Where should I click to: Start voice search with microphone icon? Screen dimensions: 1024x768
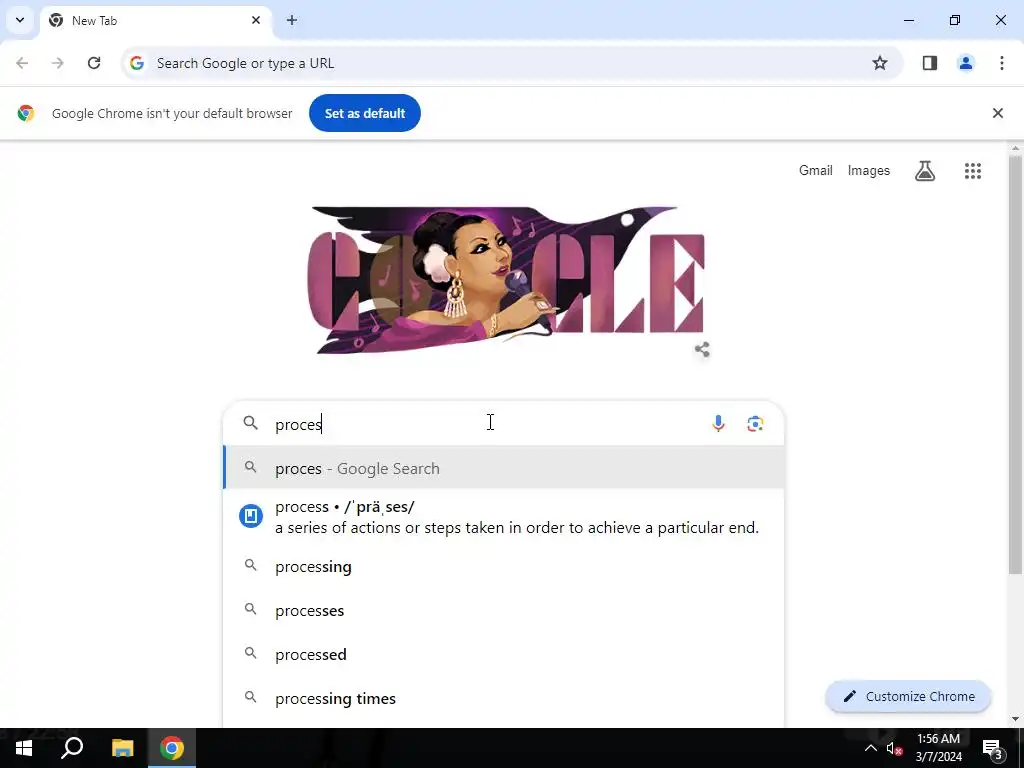[x=718, y=424]
